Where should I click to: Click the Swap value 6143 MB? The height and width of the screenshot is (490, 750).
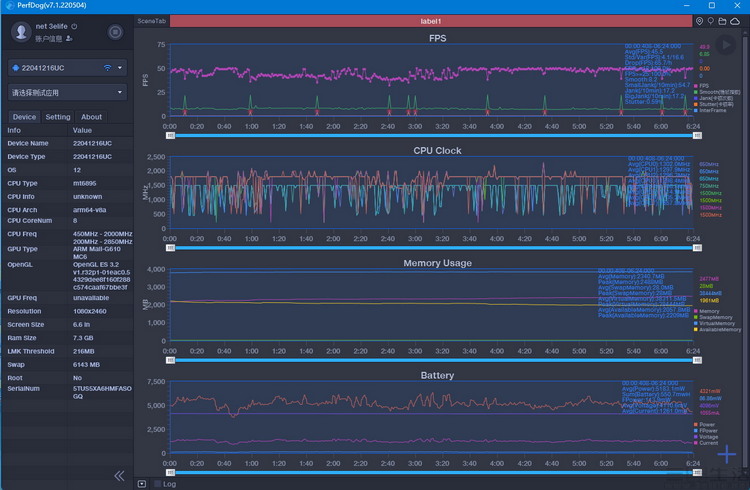tap(87, 365)
